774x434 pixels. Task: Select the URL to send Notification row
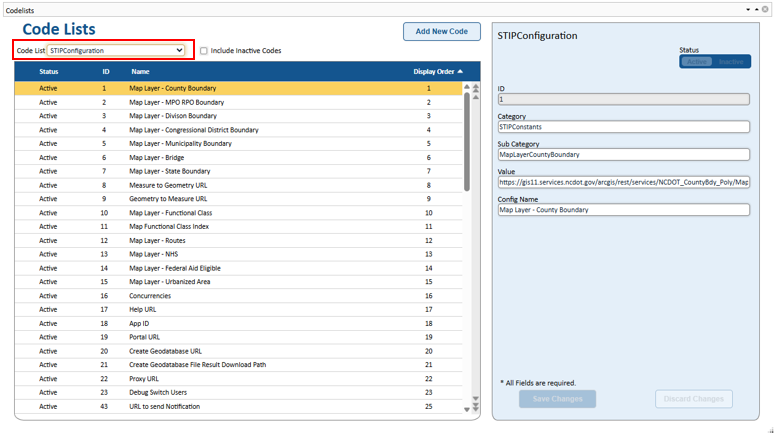coord(238,406)
